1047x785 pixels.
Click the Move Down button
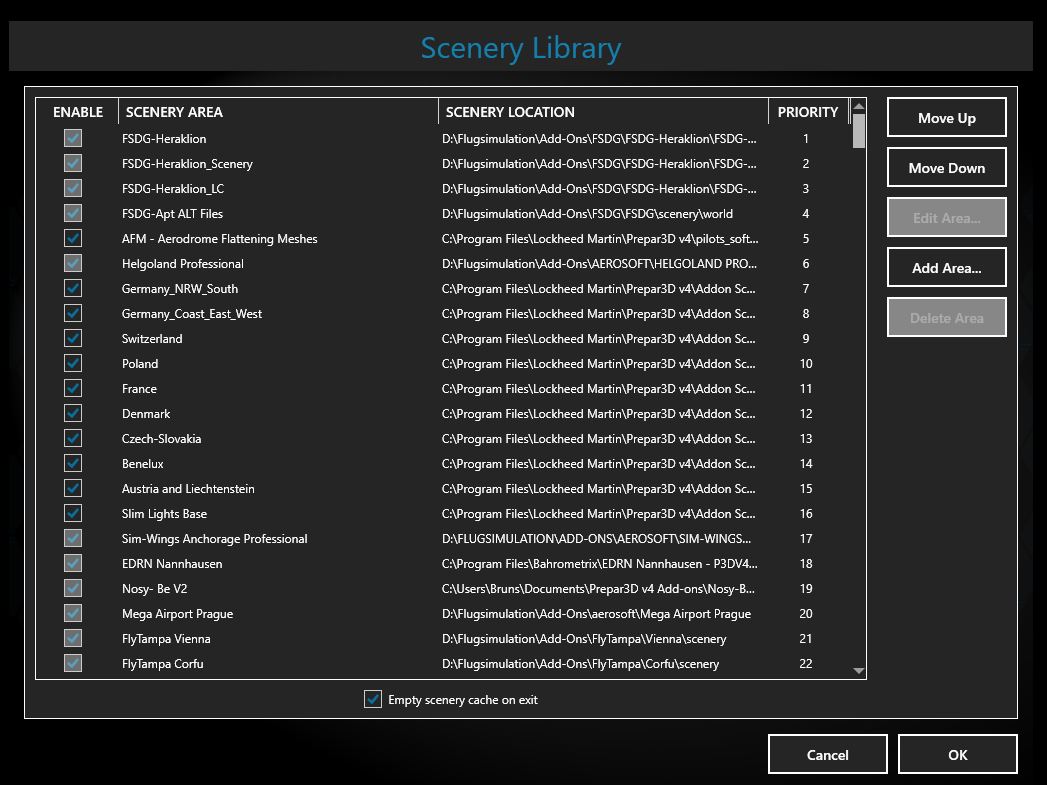click(946, 168)
